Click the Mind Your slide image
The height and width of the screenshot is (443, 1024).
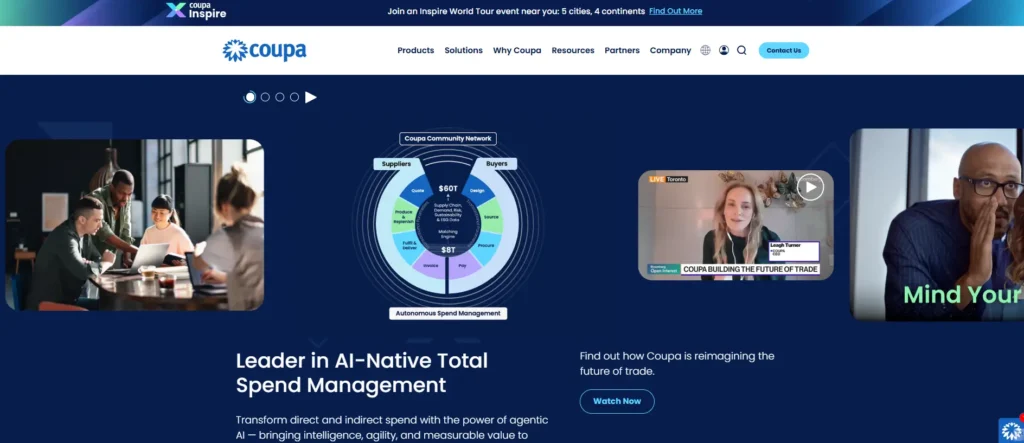point(937,225)
